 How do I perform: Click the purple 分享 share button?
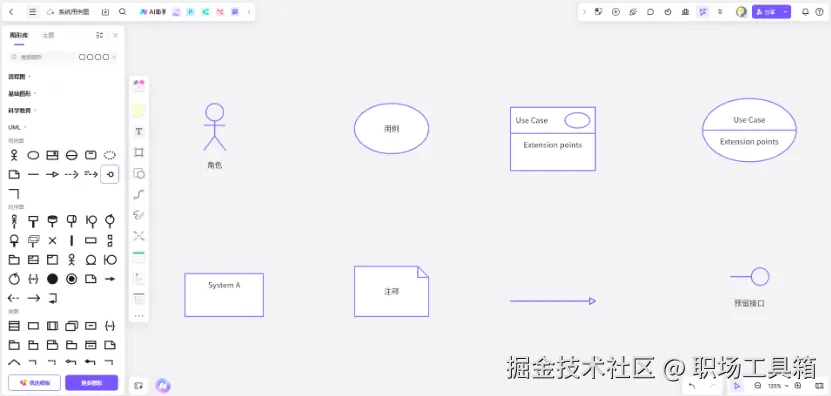tap(766, 12)
